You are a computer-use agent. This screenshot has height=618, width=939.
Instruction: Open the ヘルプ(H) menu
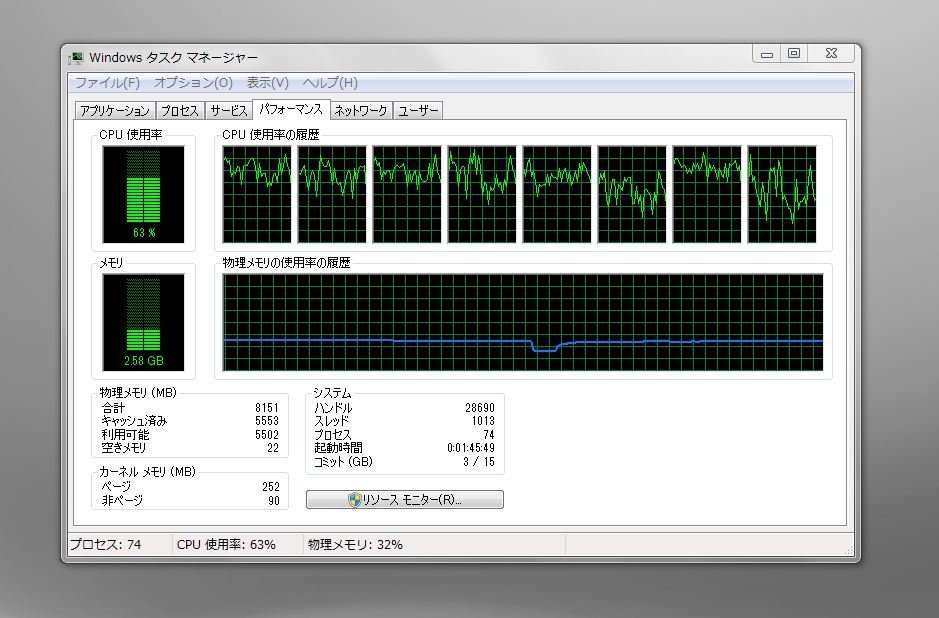[330, 83]
